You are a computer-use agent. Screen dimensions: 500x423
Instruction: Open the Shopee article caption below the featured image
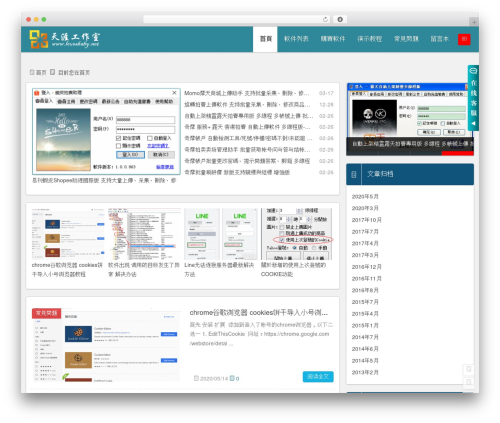[x=104, y=180]
